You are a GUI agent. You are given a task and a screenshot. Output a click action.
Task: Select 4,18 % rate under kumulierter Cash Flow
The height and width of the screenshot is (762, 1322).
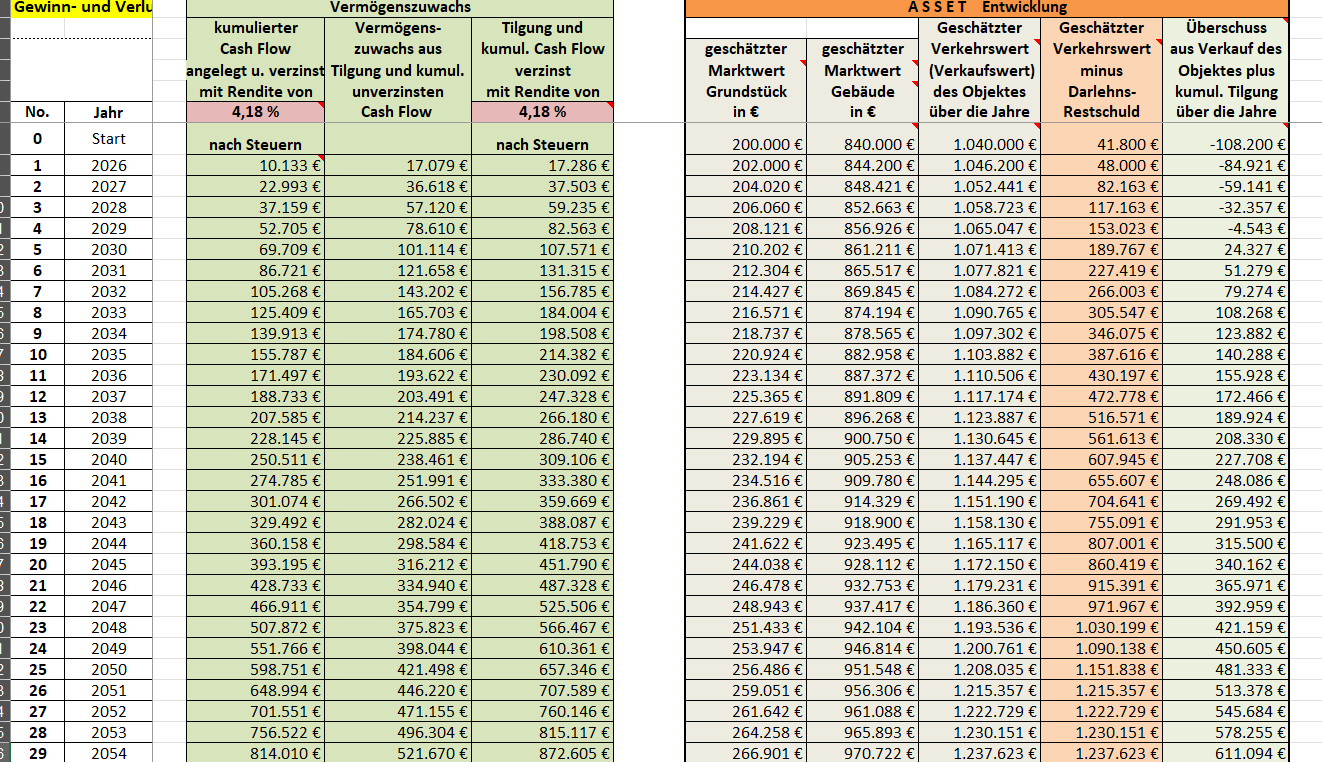[255, 112]
